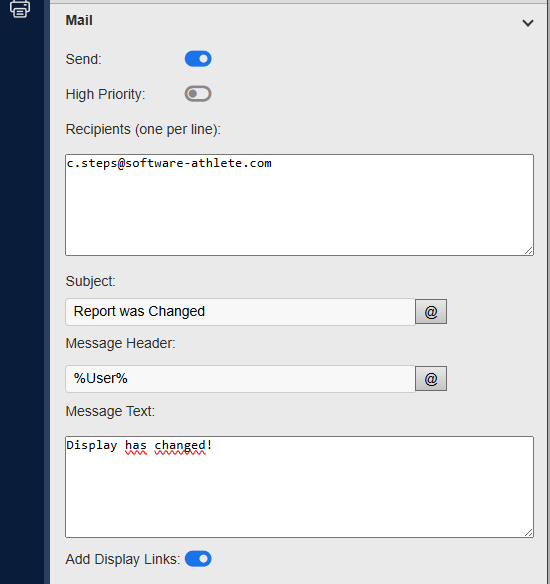Place the cursor in the Message Text box
The height and width of the screenshot is (584, 550).
[299, 487]
